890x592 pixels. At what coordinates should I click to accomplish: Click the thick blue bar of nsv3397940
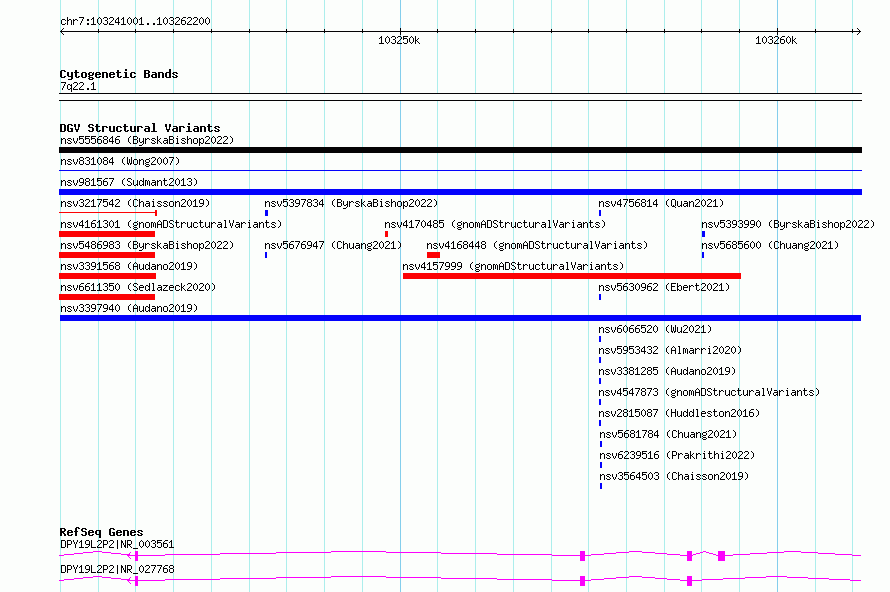[x=460, y=318]
